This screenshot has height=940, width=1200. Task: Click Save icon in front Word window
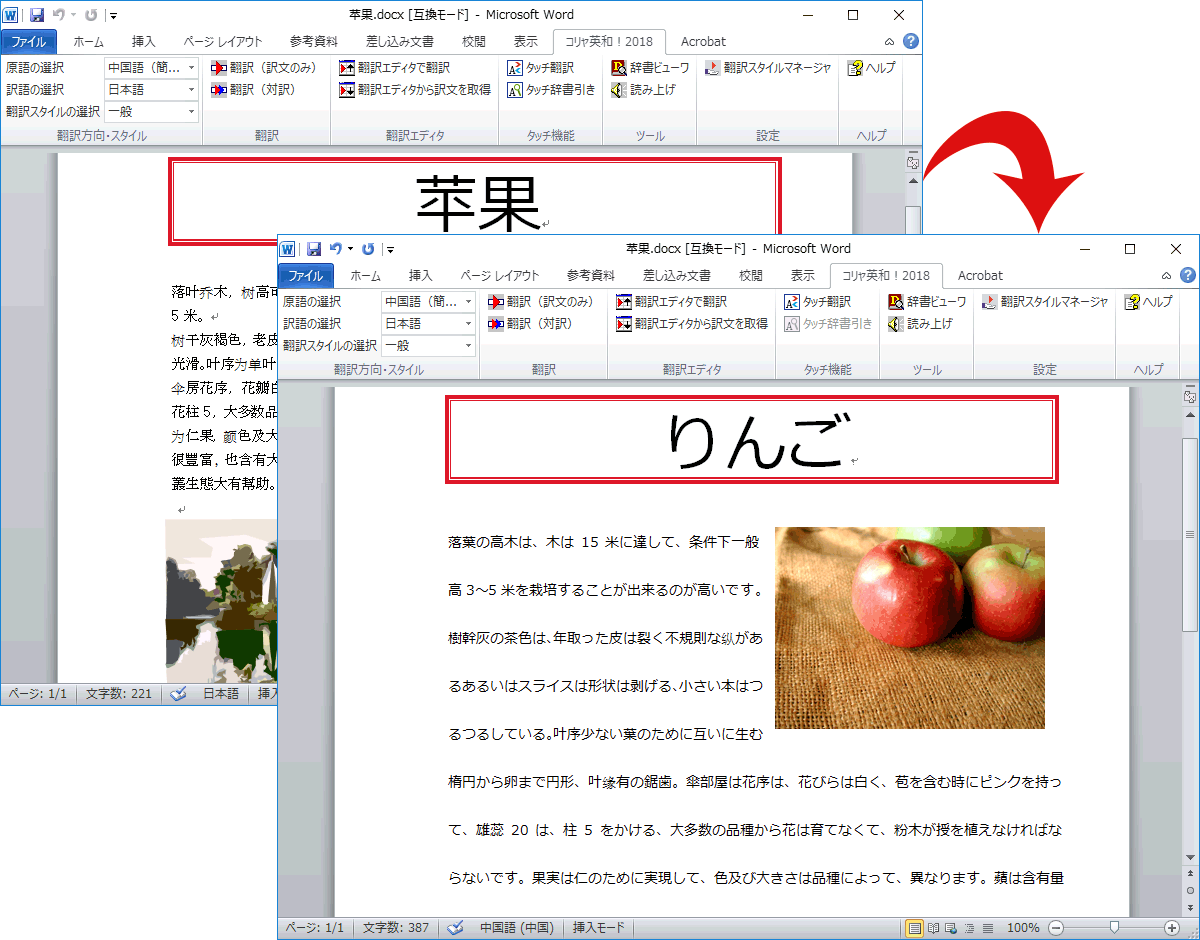tap(314, 249)
